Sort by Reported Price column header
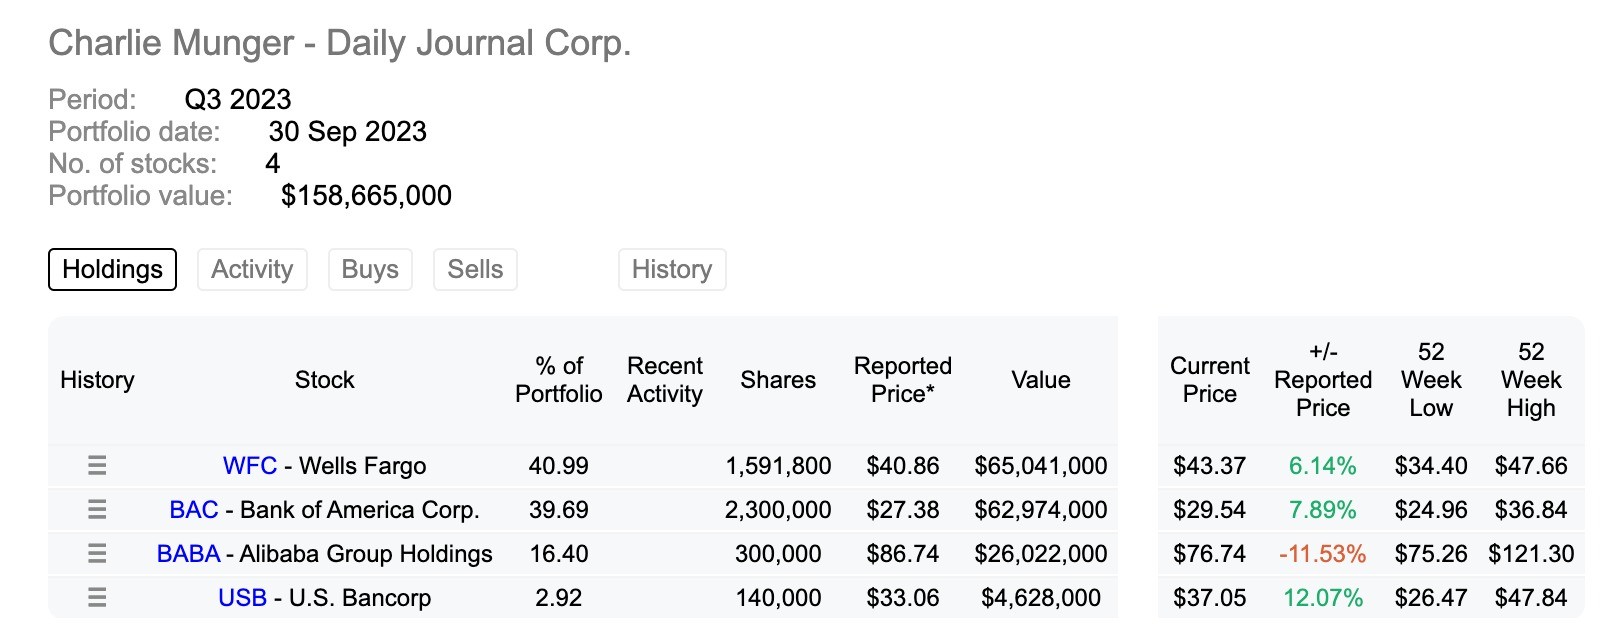Viewport: 1600px width, 630px height. (903, 380)
